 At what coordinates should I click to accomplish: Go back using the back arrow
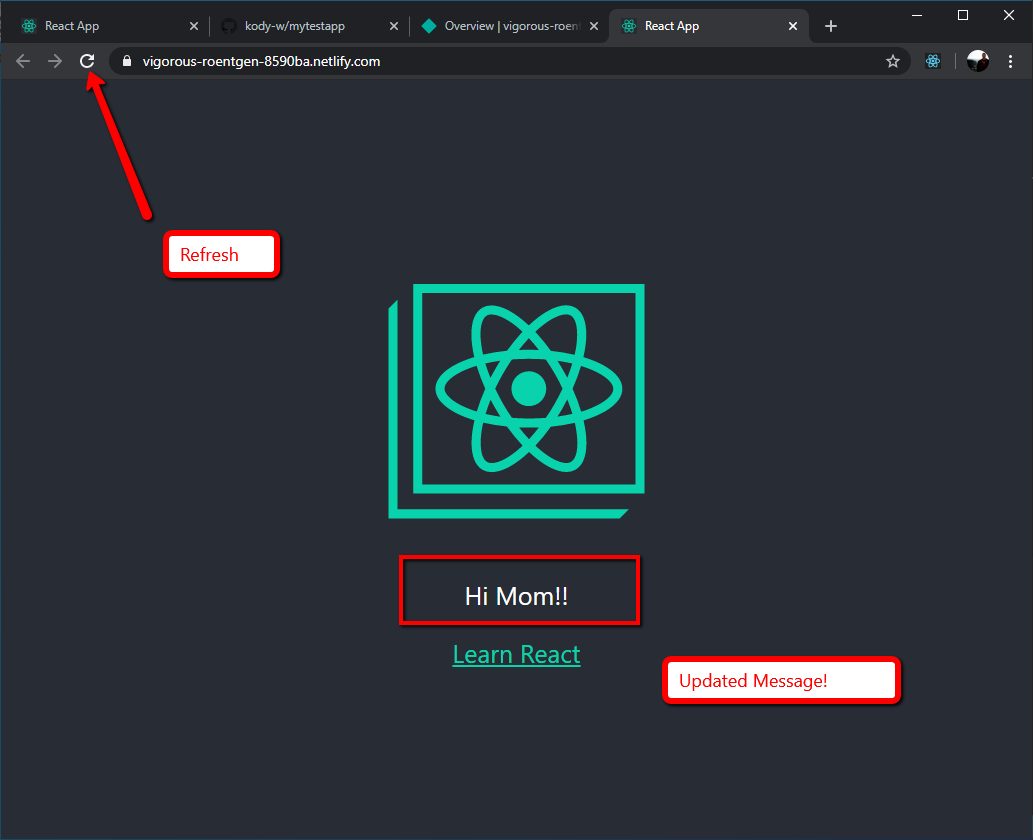click(x=23, y=61)
